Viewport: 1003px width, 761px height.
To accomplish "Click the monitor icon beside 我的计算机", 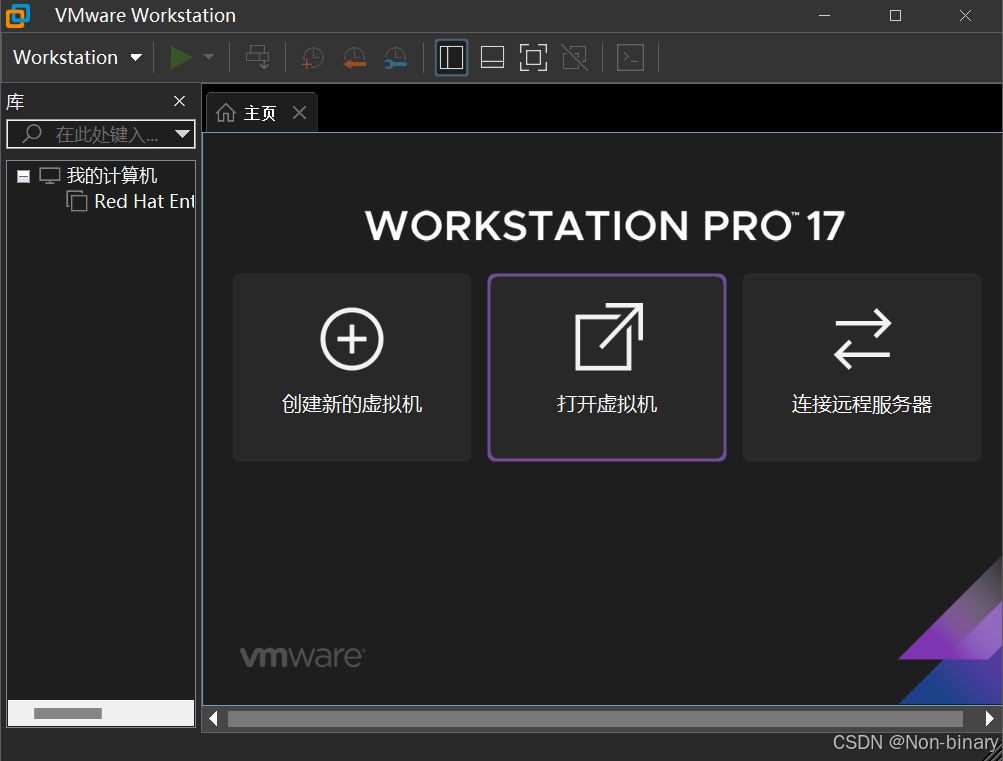I will pyautogui.click(x=50, y=175).
